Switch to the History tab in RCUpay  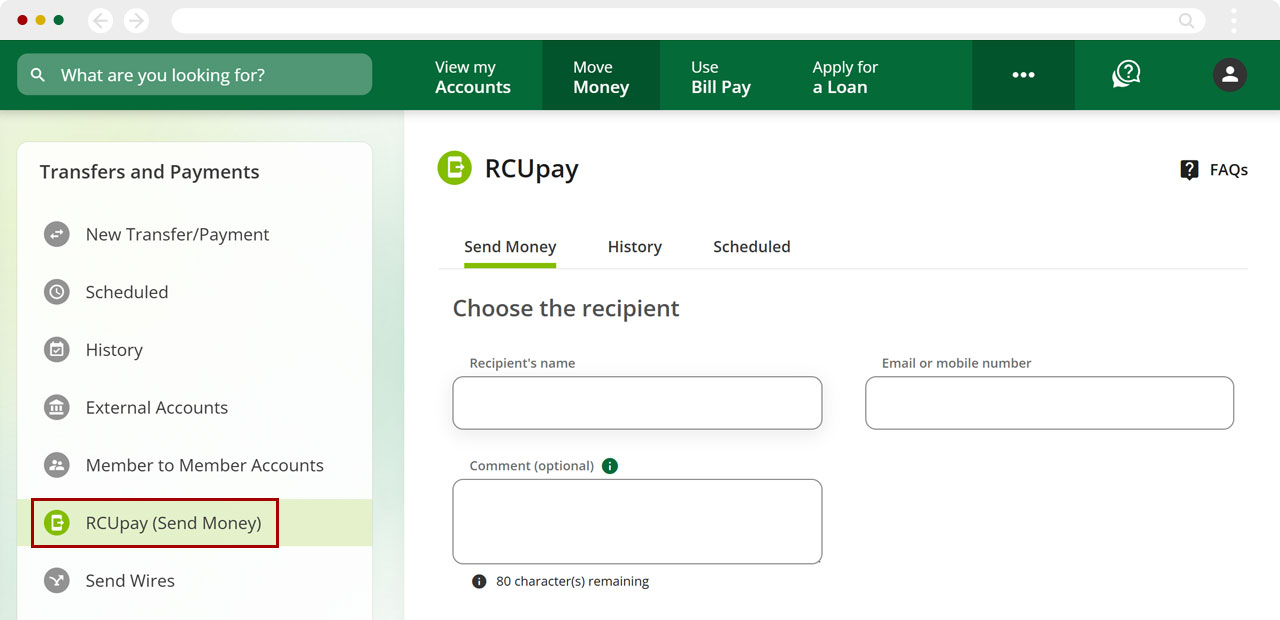click(x=635, y=247)
